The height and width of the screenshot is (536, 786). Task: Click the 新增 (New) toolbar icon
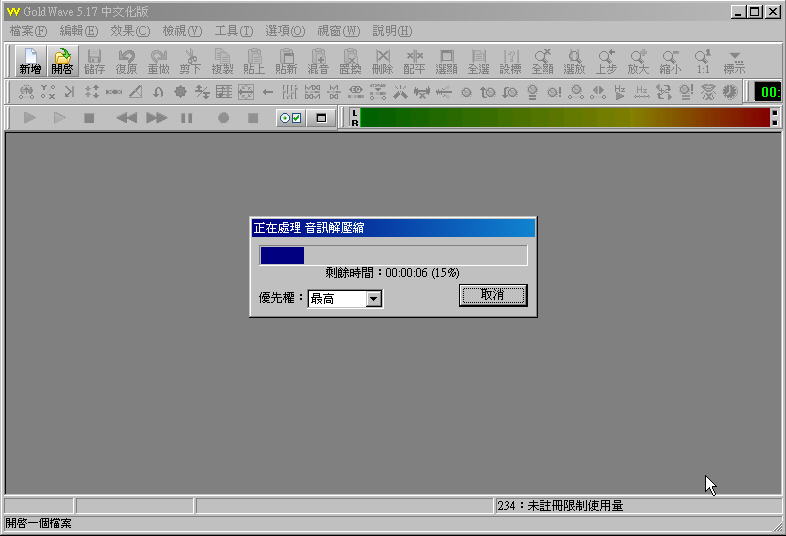click(x=30, y=62)
